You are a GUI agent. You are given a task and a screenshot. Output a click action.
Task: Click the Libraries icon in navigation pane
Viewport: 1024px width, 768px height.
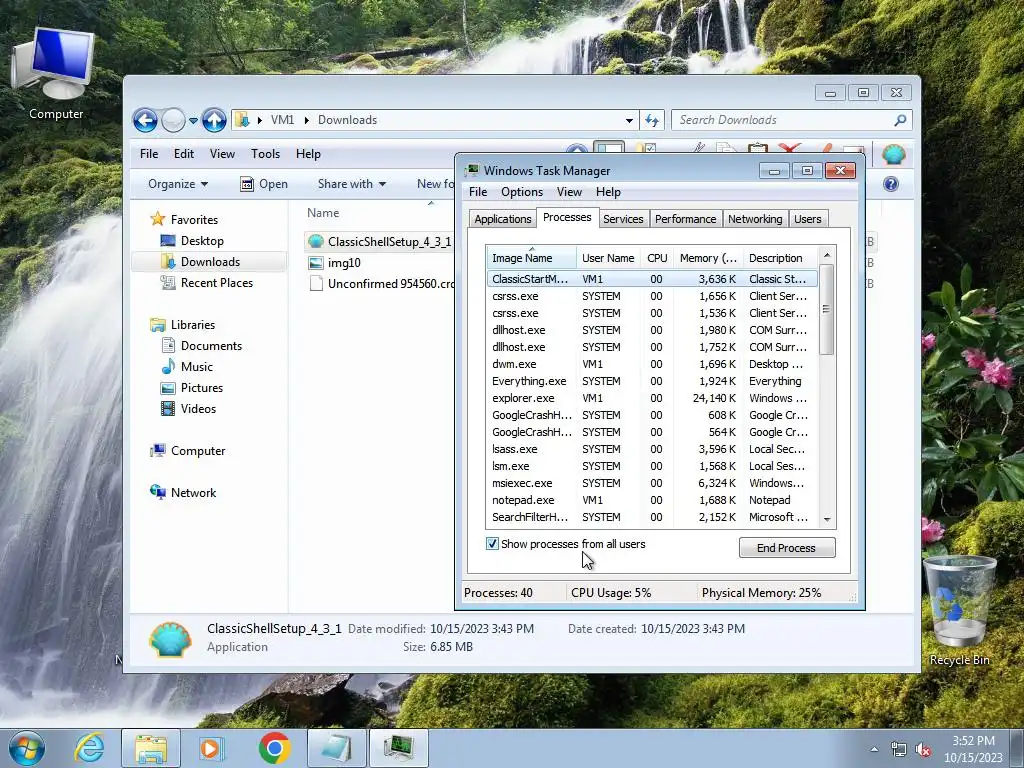(x=157, y=325)
